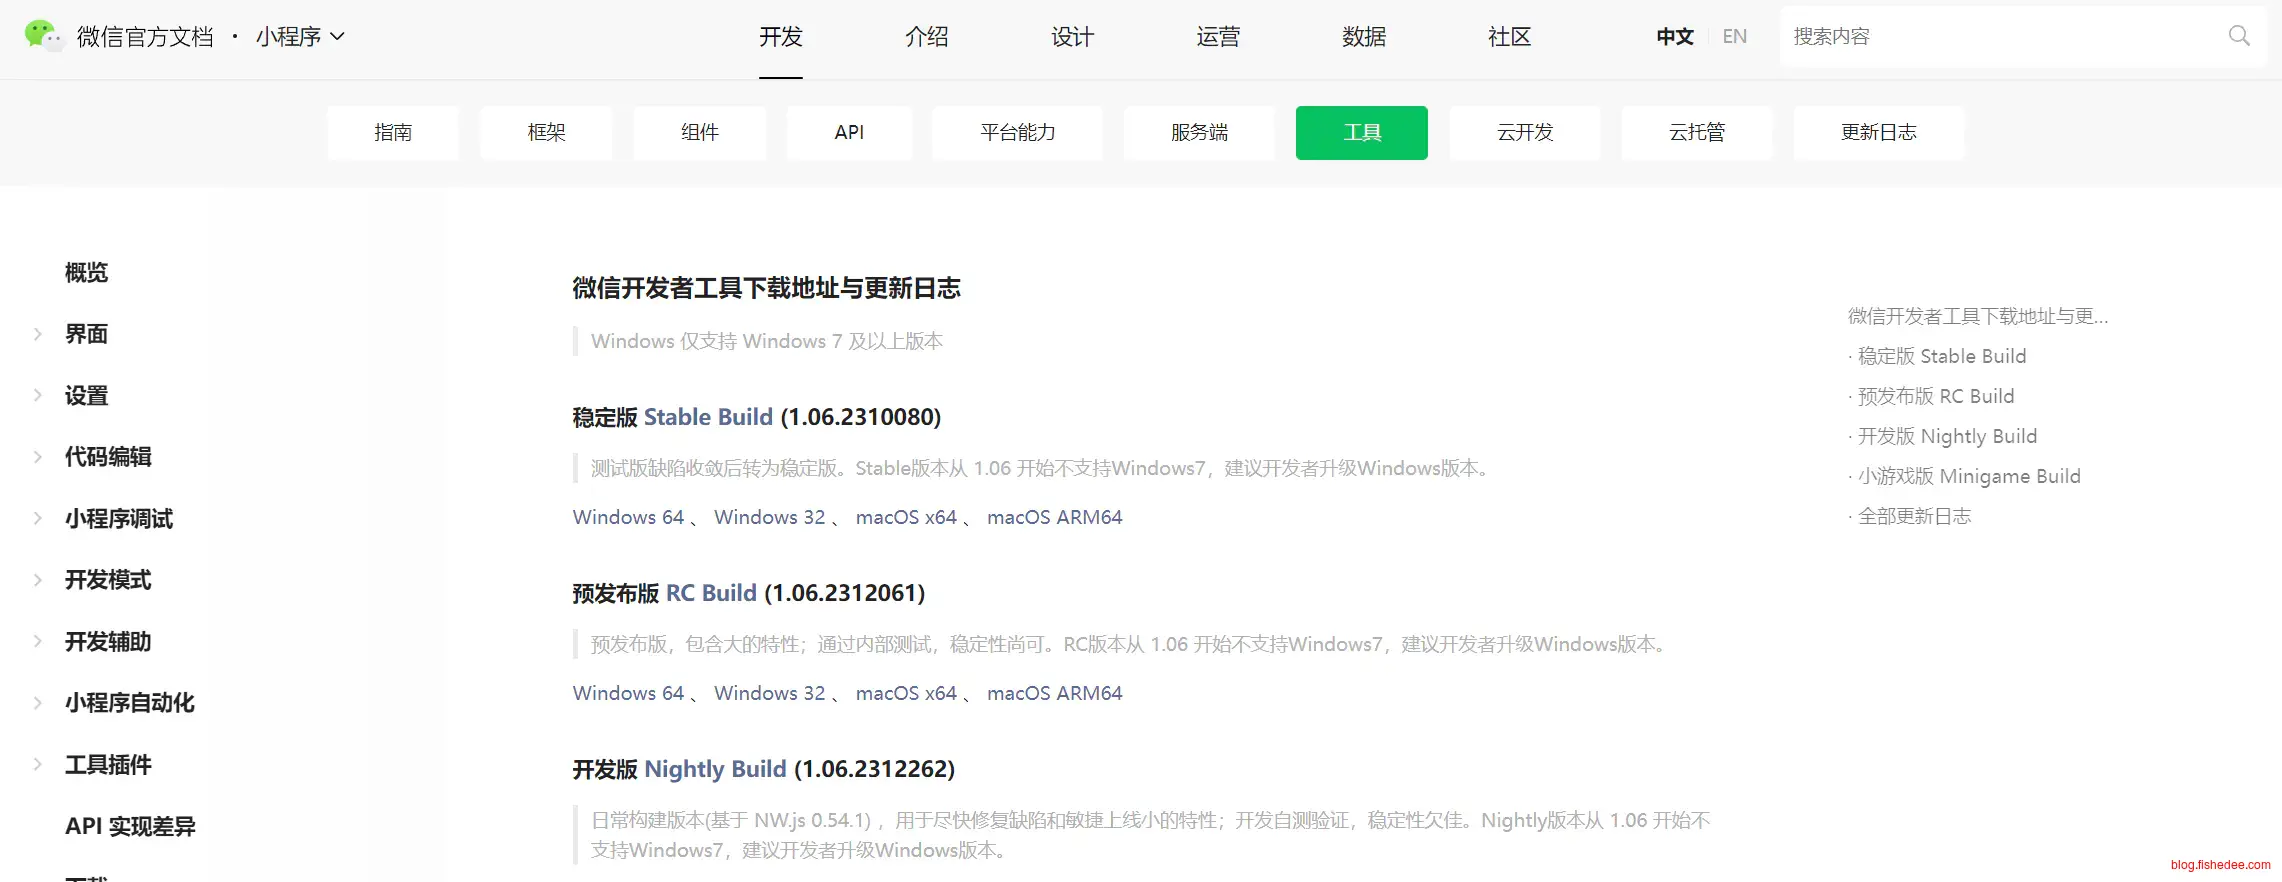Expand the 代码编辑 chevron

(38, 457)
